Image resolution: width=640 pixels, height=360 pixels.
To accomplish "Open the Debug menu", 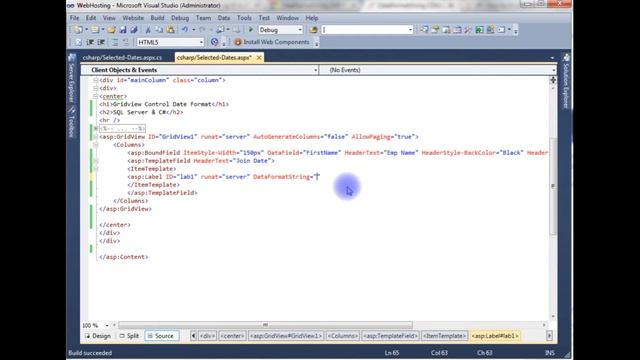I will point(180,18).
